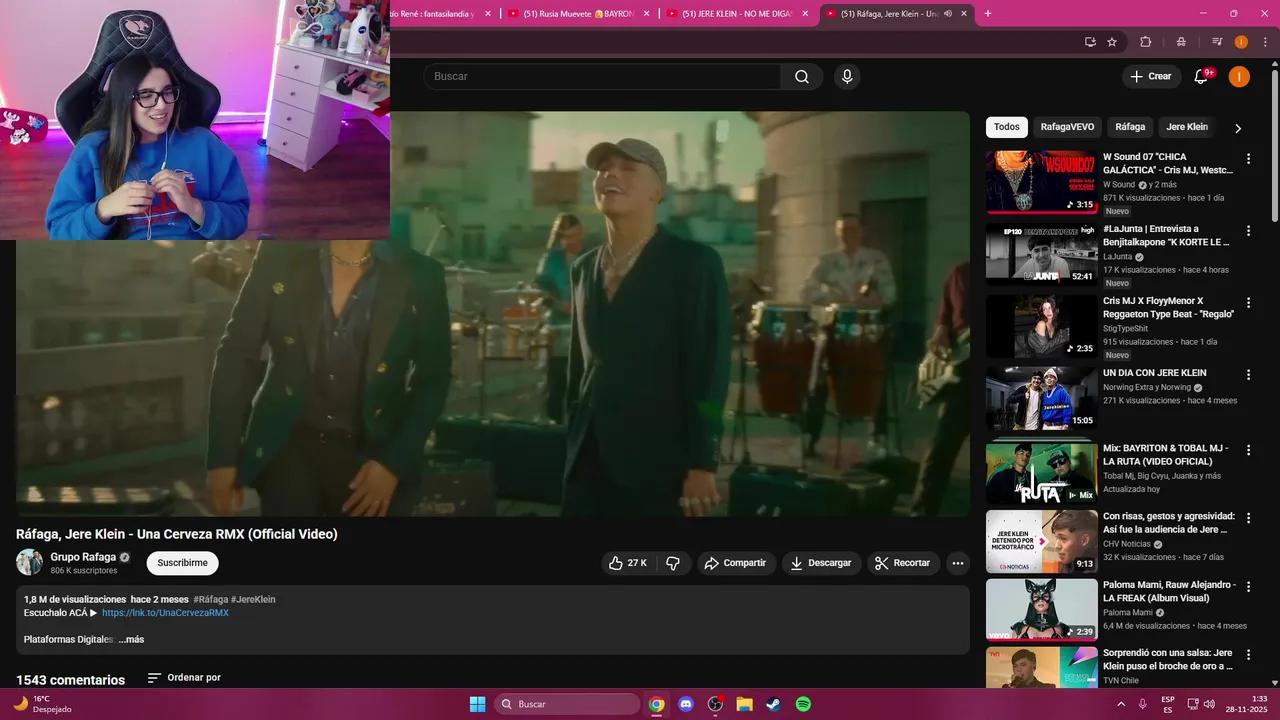Open the Chrome profile avatar
Viewport: 1280px width, 720px height.
click(x=1241, y=42)
